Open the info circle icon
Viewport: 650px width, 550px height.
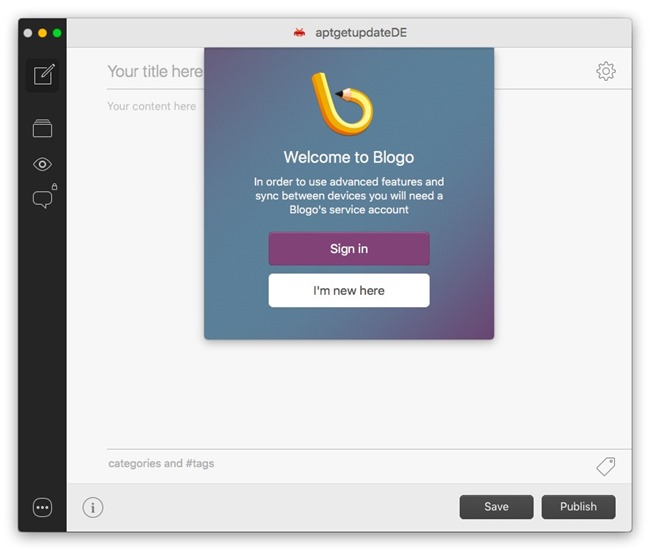93,508
